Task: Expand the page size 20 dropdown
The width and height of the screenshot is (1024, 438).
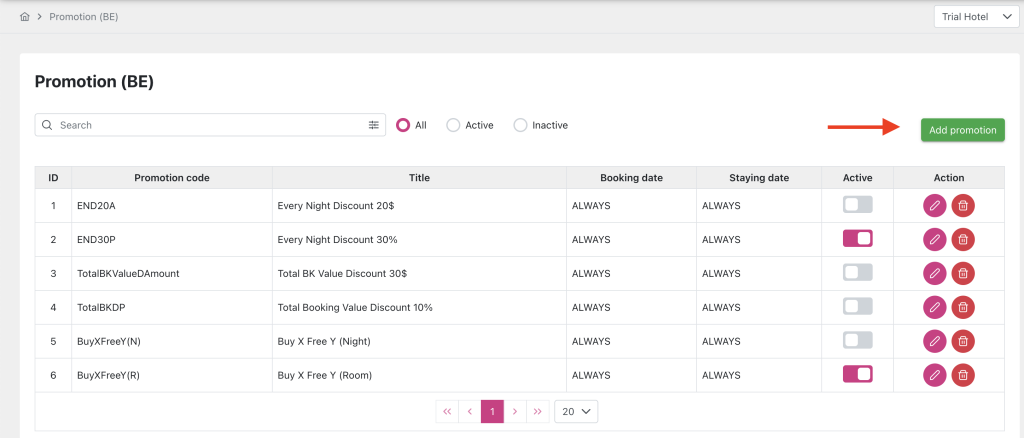Action: click(x=576, y=411)
